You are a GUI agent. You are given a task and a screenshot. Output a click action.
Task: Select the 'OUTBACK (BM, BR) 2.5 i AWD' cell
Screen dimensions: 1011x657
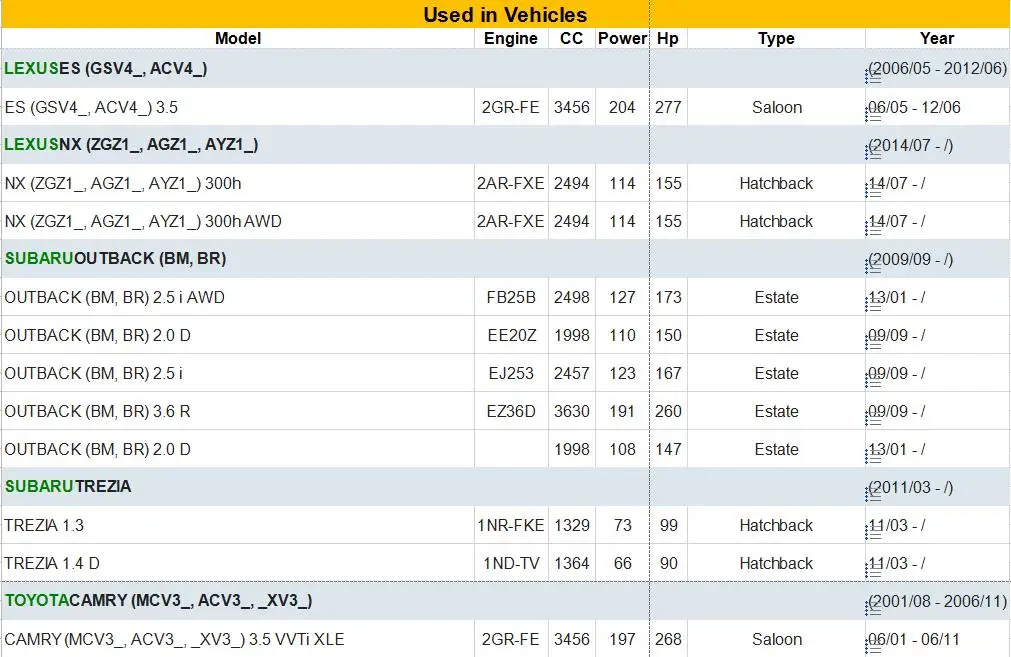pos(238,297)
